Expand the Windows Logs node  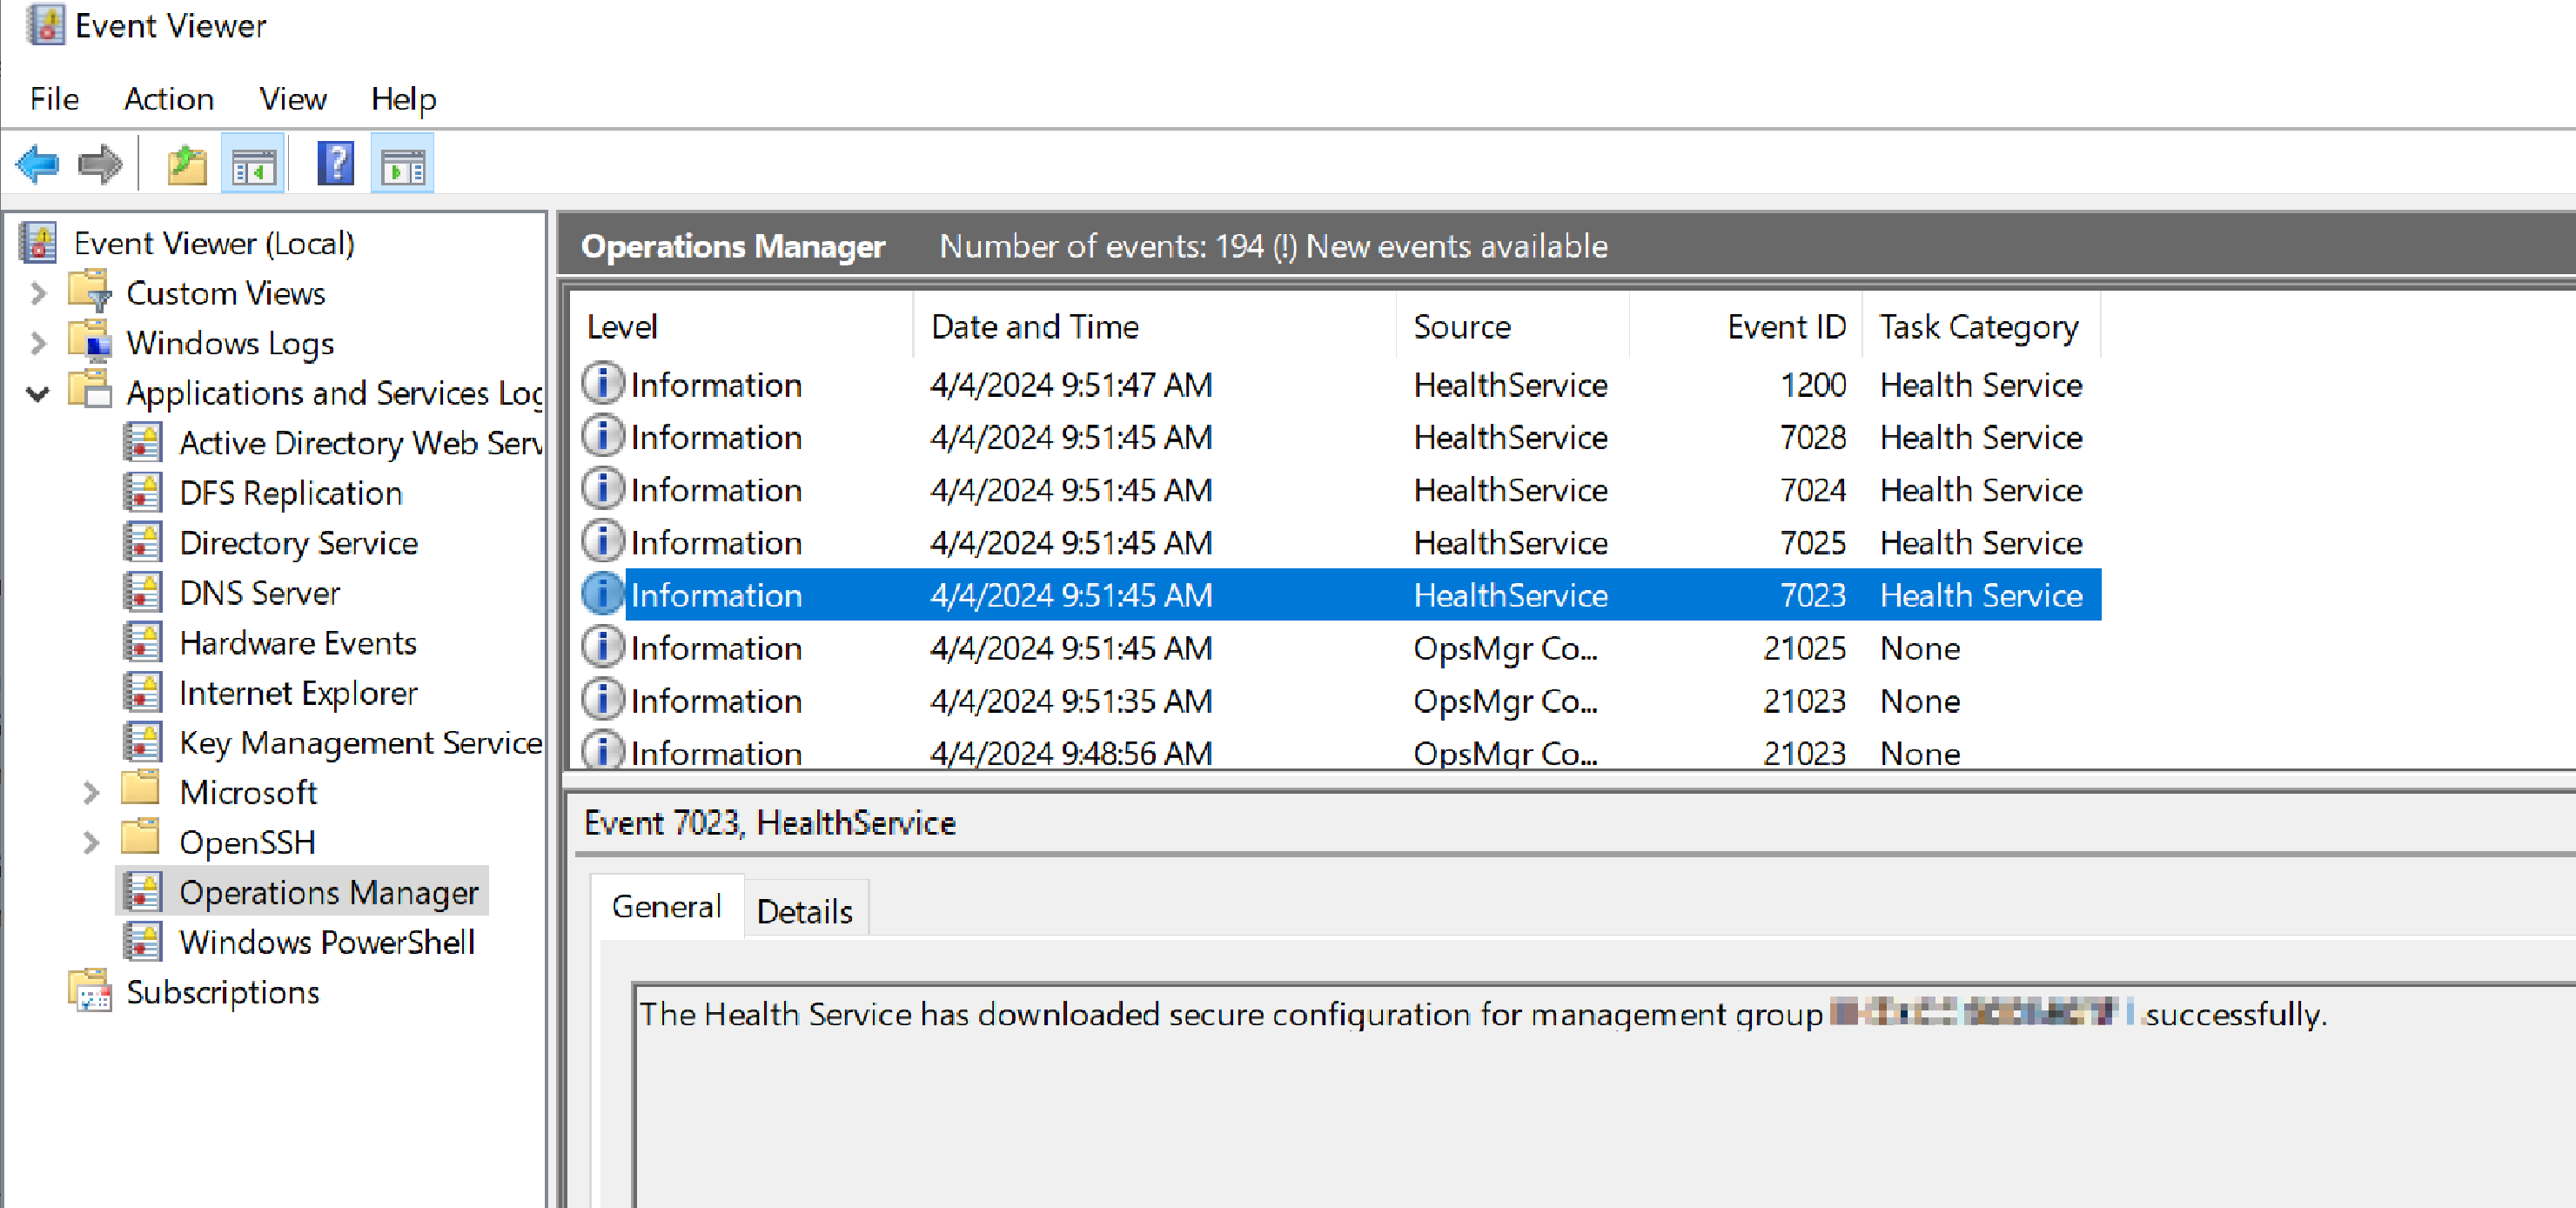coord(38,343)
